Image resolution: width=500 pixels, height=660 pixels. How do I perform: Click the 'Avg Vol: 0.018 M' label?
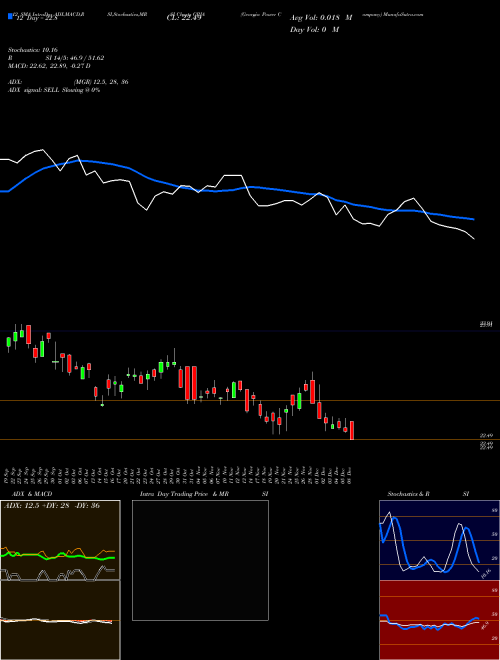click(x=321, y=18)
